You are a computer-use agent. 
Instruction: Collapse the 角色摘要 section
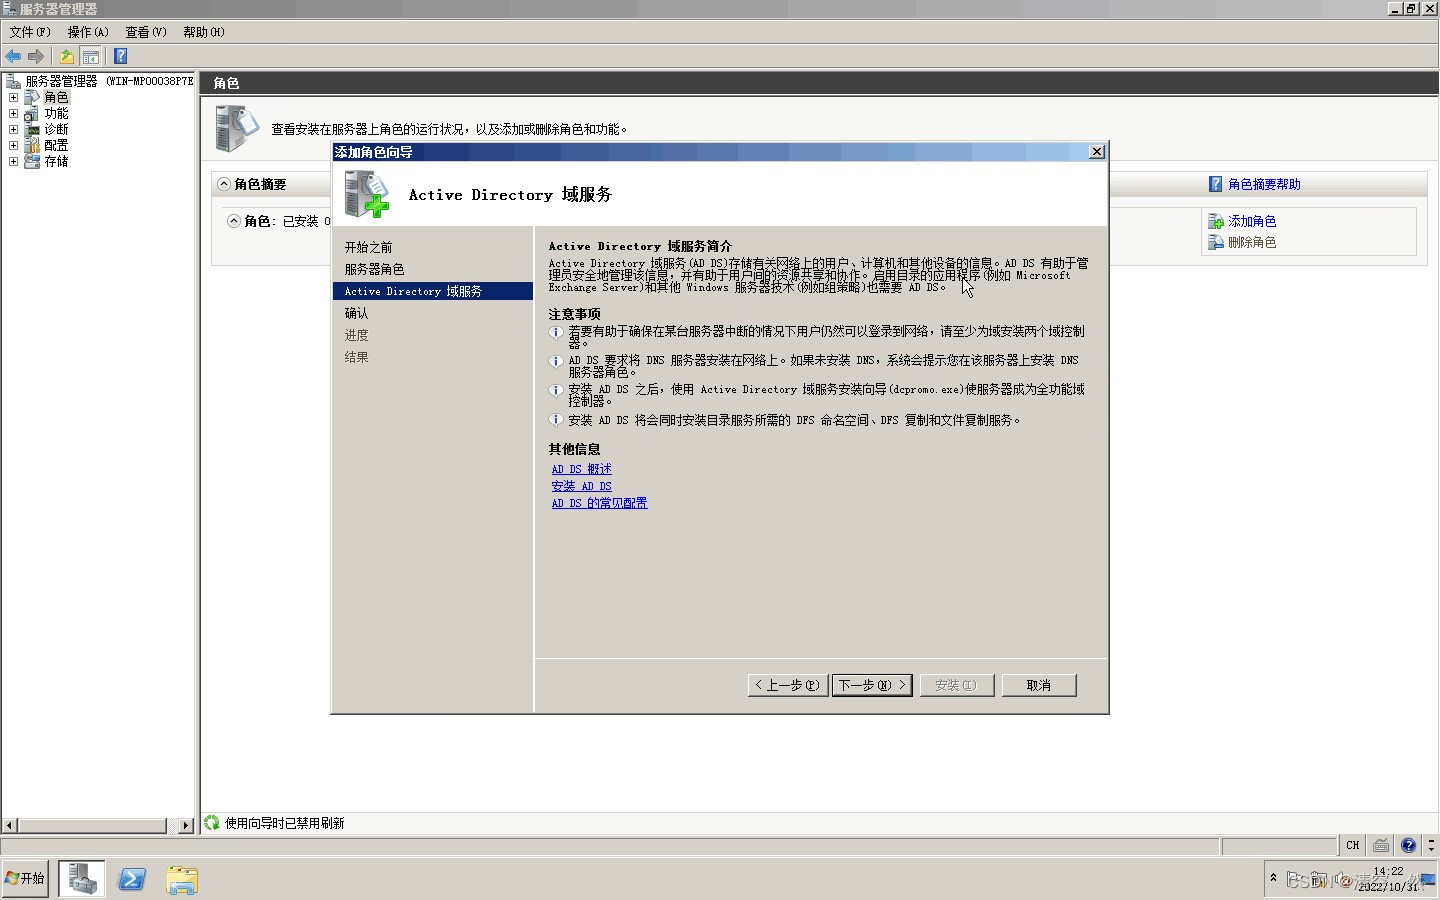click(224, 184)
